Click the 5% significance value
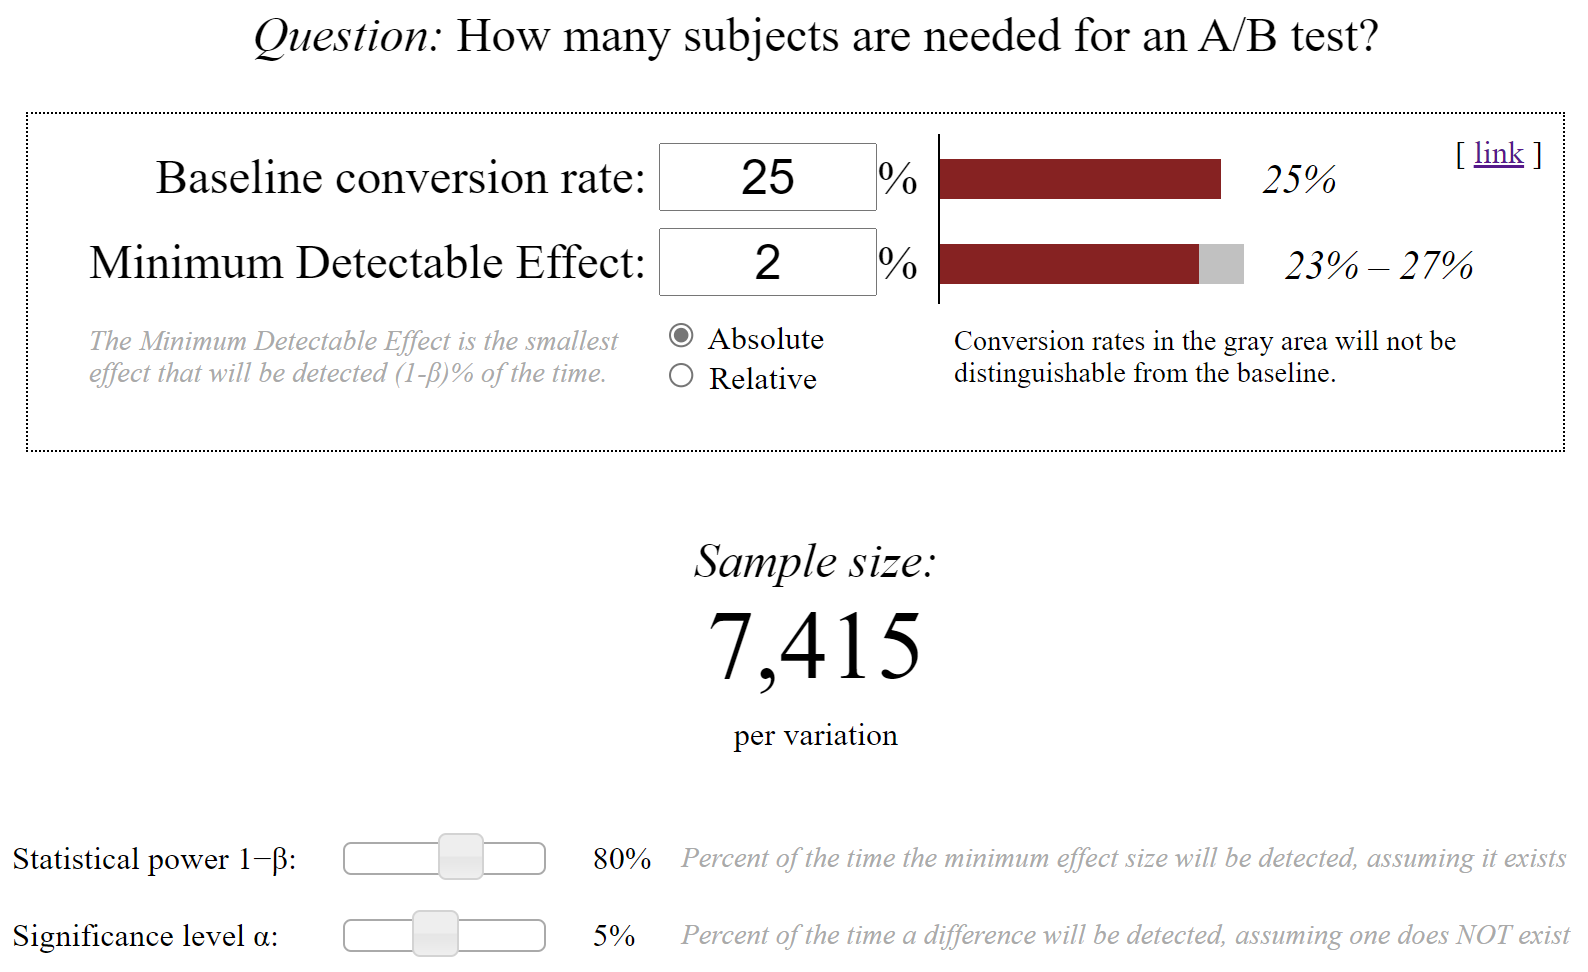This screenshot has width=1588, height=972. [614, 936]
